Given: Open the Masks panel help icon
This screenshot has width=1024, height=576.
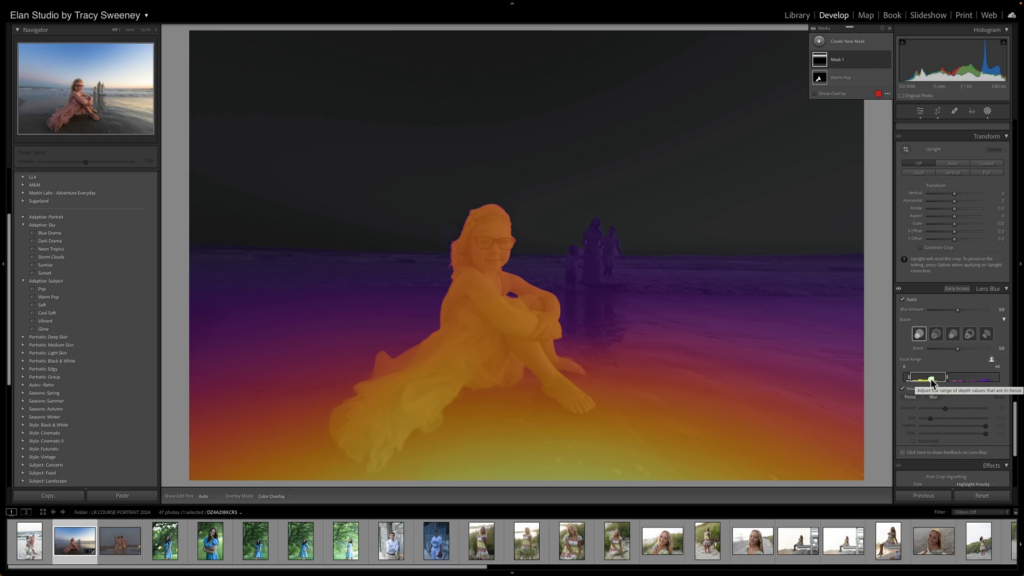Looking at the screenshot, I should tap(882, 28).
